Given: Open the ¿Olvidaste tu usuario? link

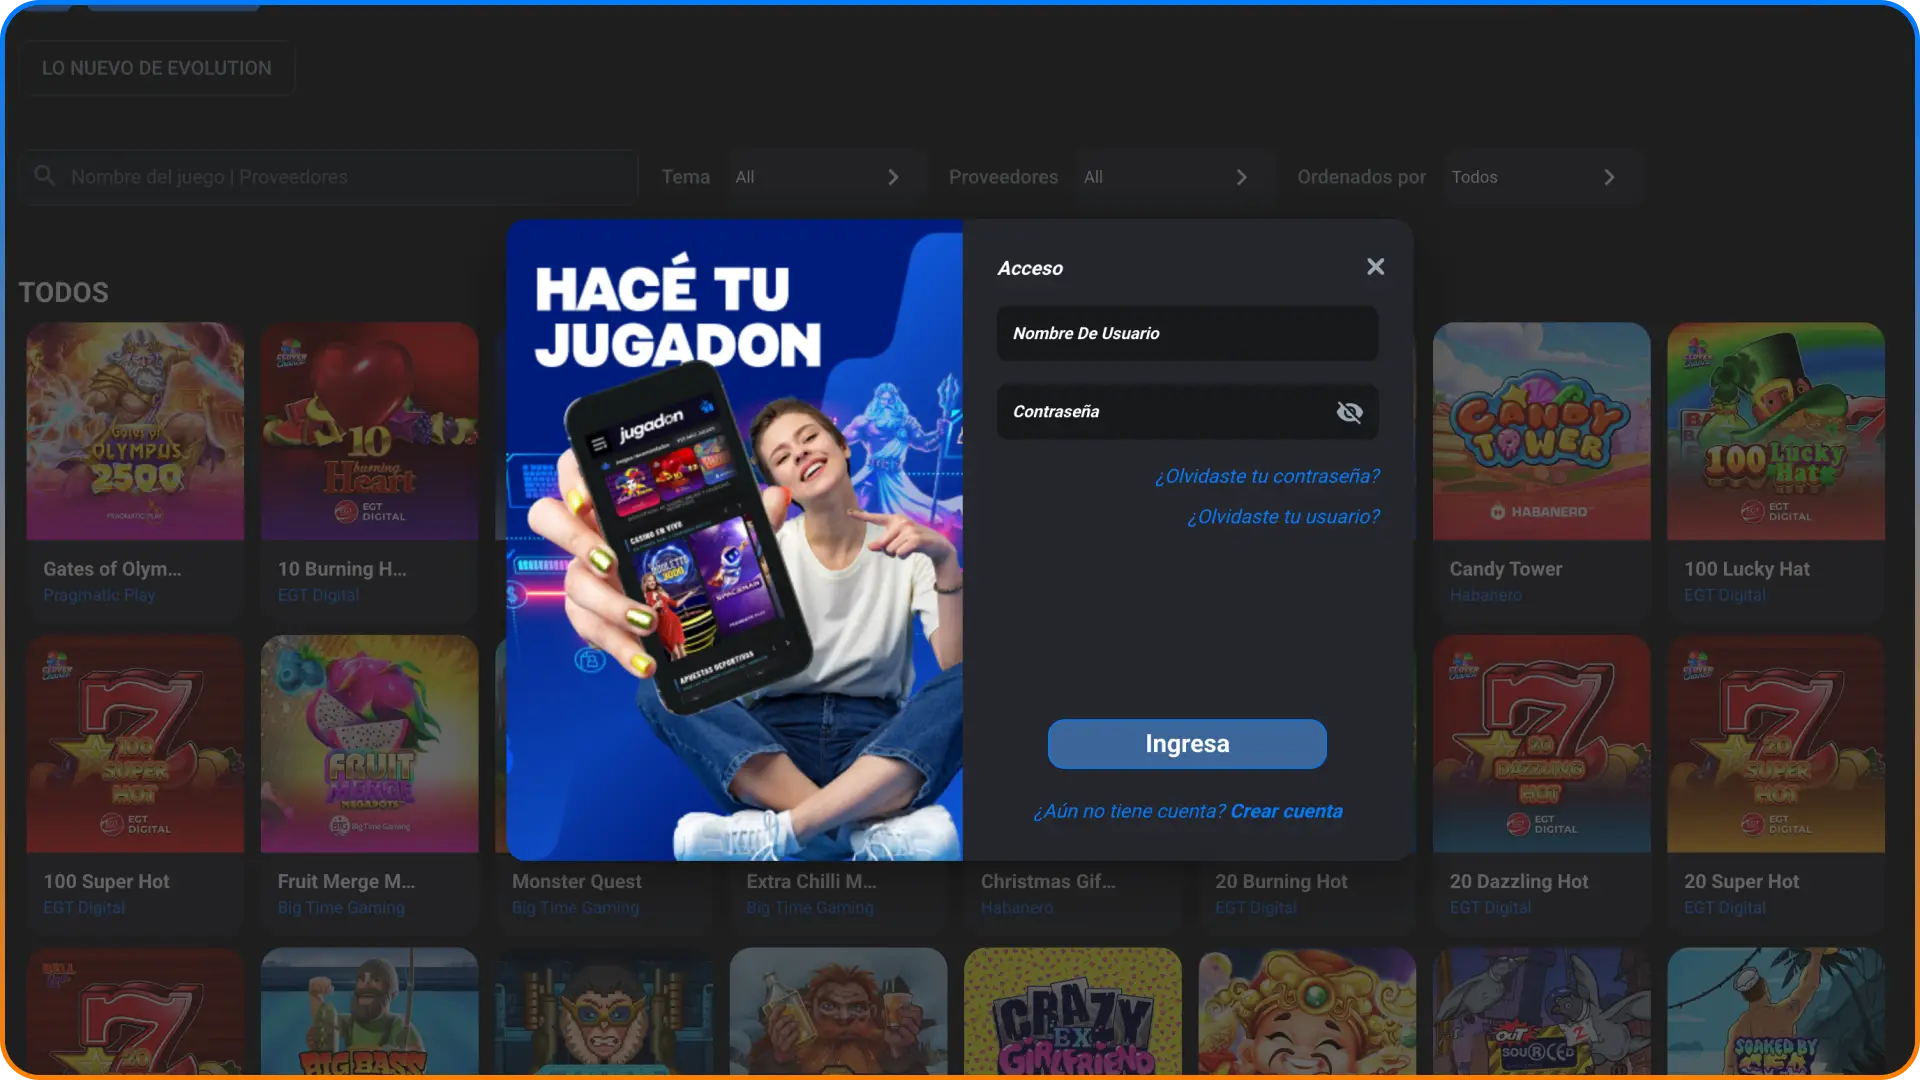Looking at the screenshot, I should [x=1283, y=517].
